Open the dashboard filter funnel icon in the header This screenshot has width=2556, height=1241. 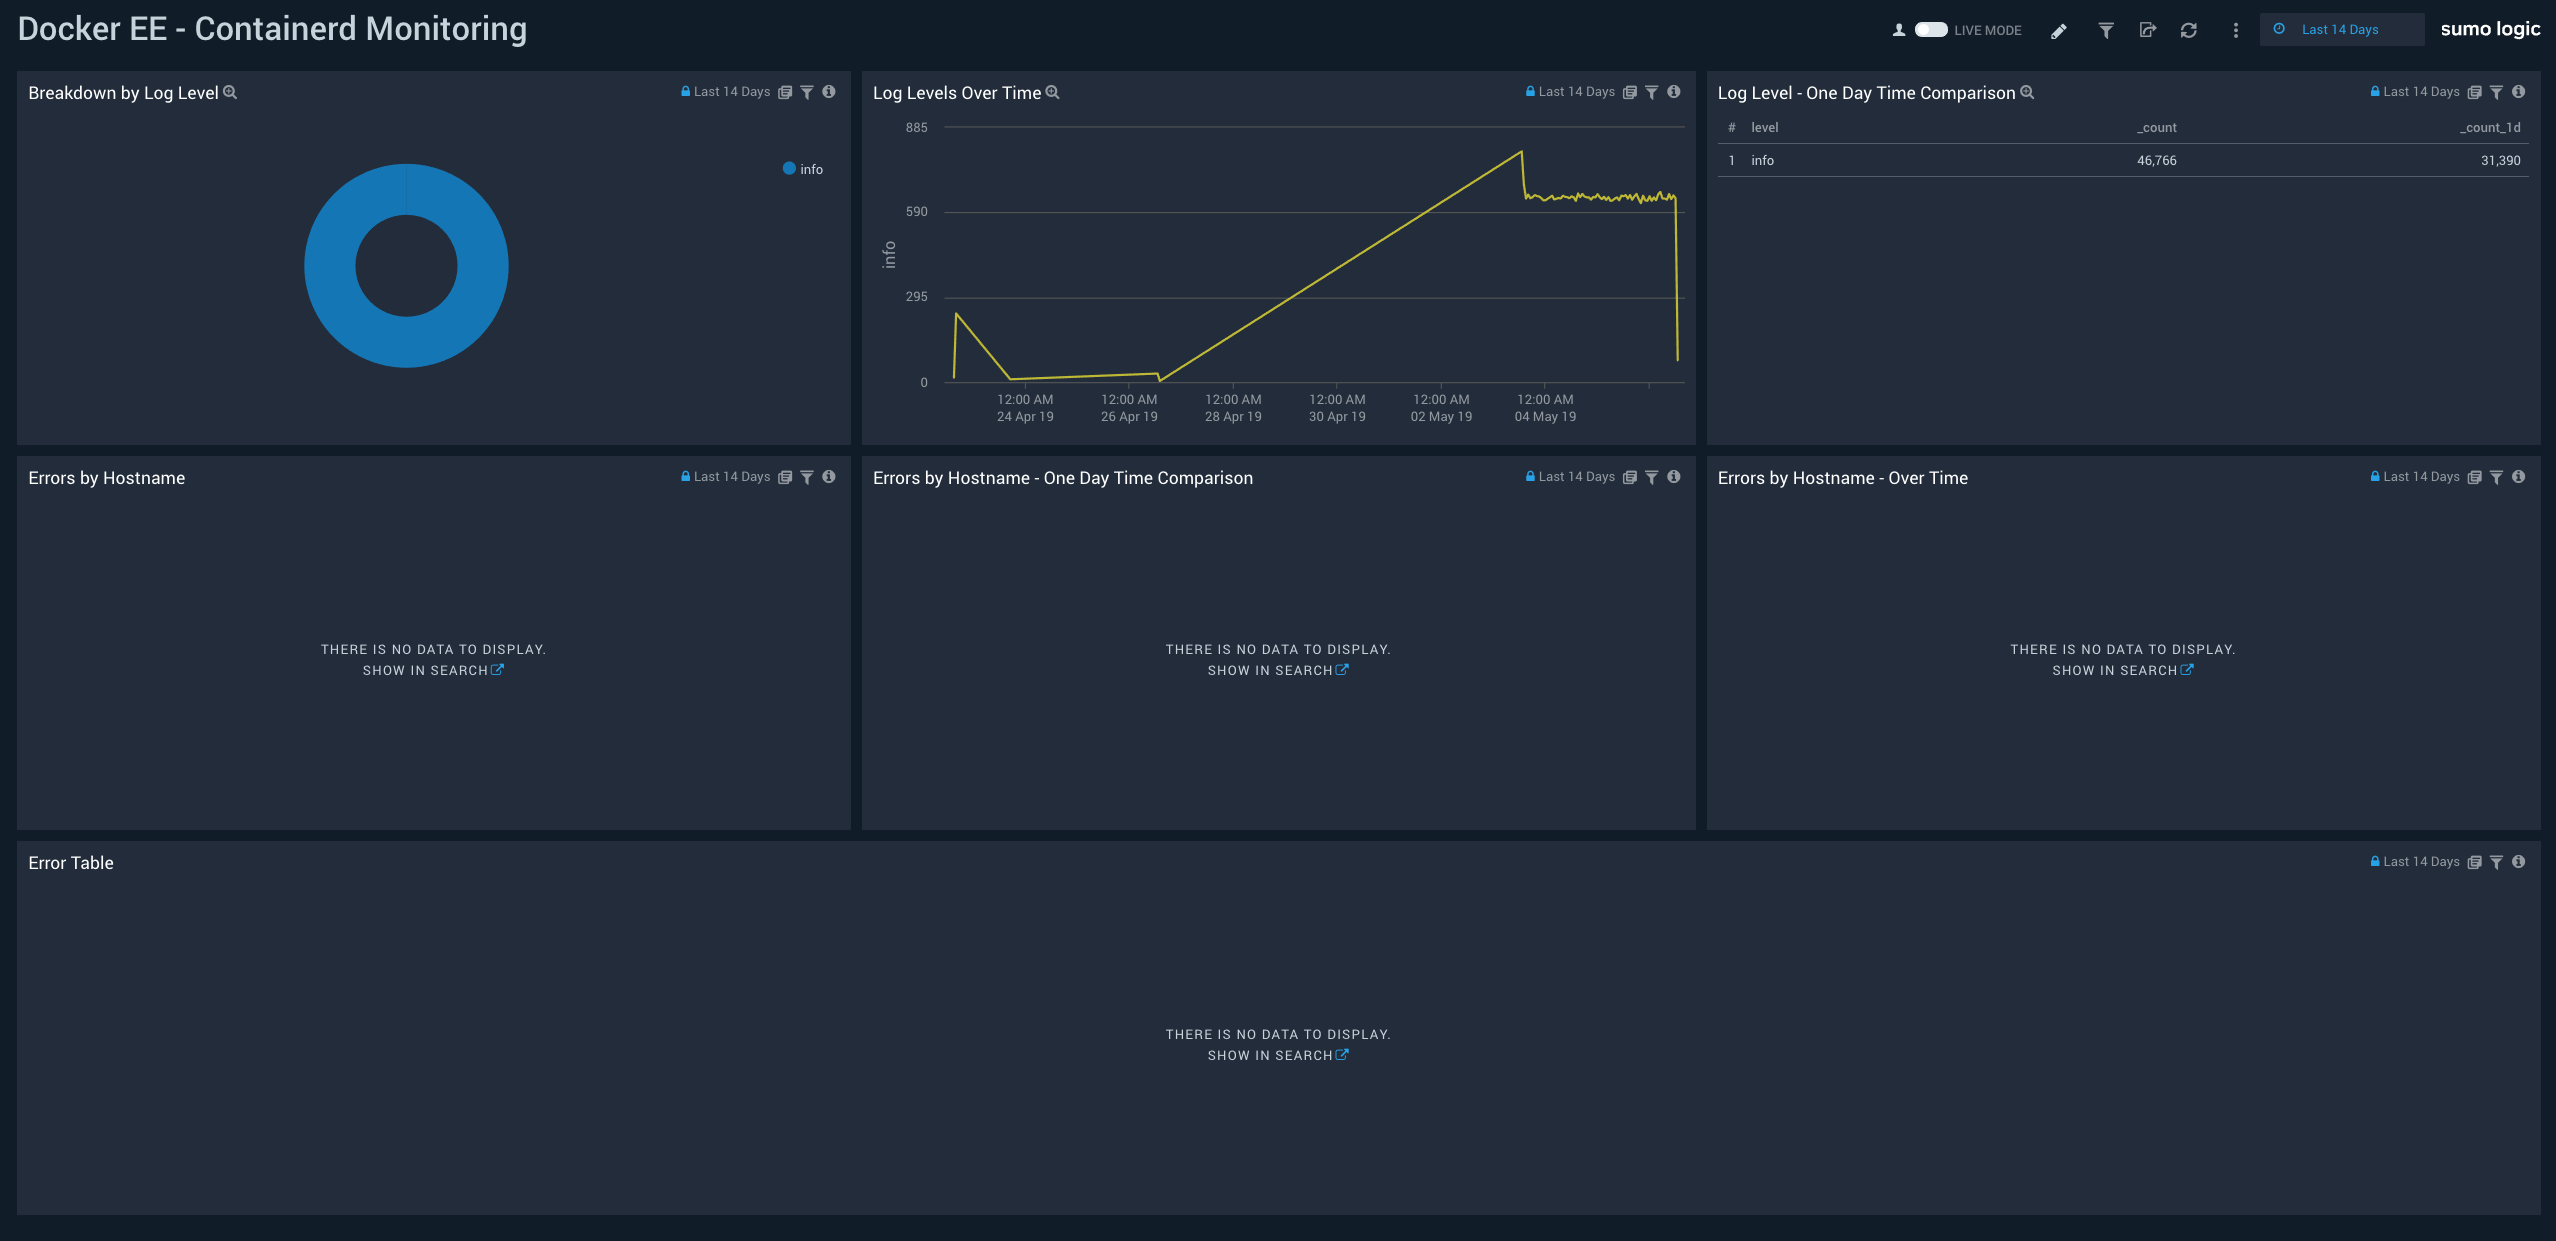[2105, 30]
